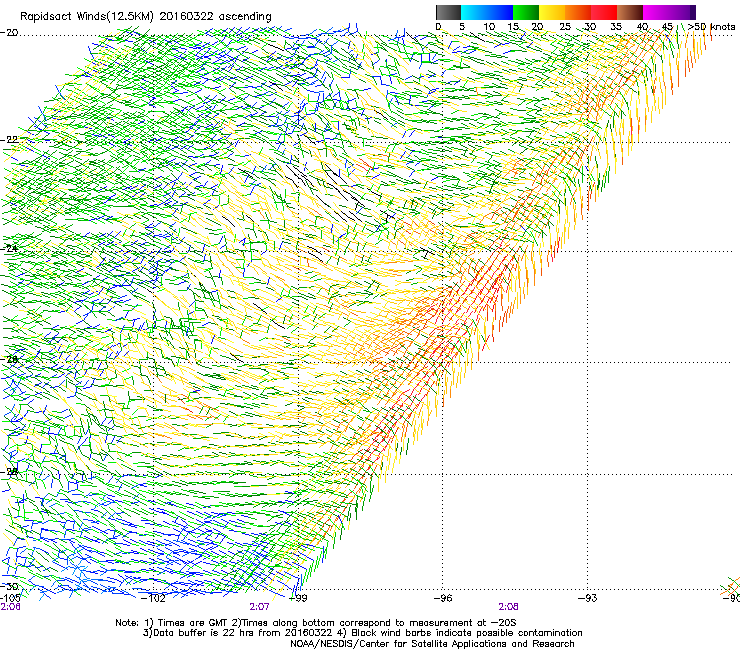The image size is (740, 650).
Task: Click the '-22' latitude axis label
Action: tap(9, 140)
